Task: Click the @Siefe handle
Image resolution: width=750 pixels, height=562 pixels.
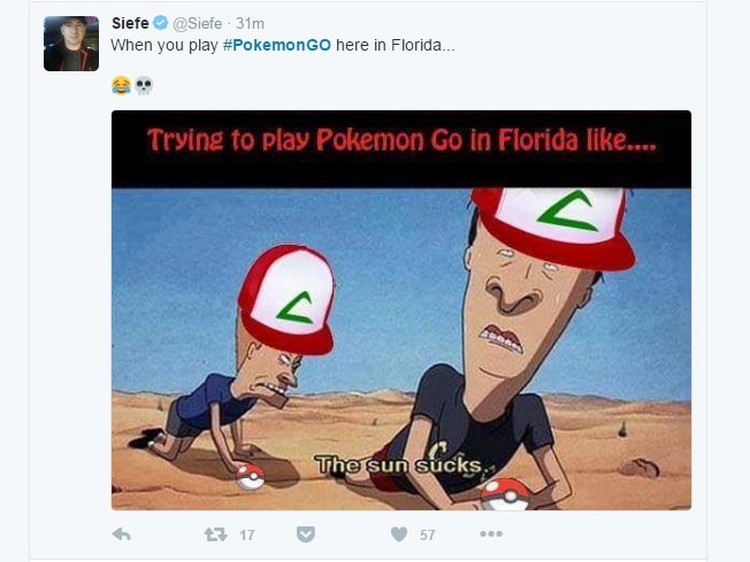Action: [197, 23]
